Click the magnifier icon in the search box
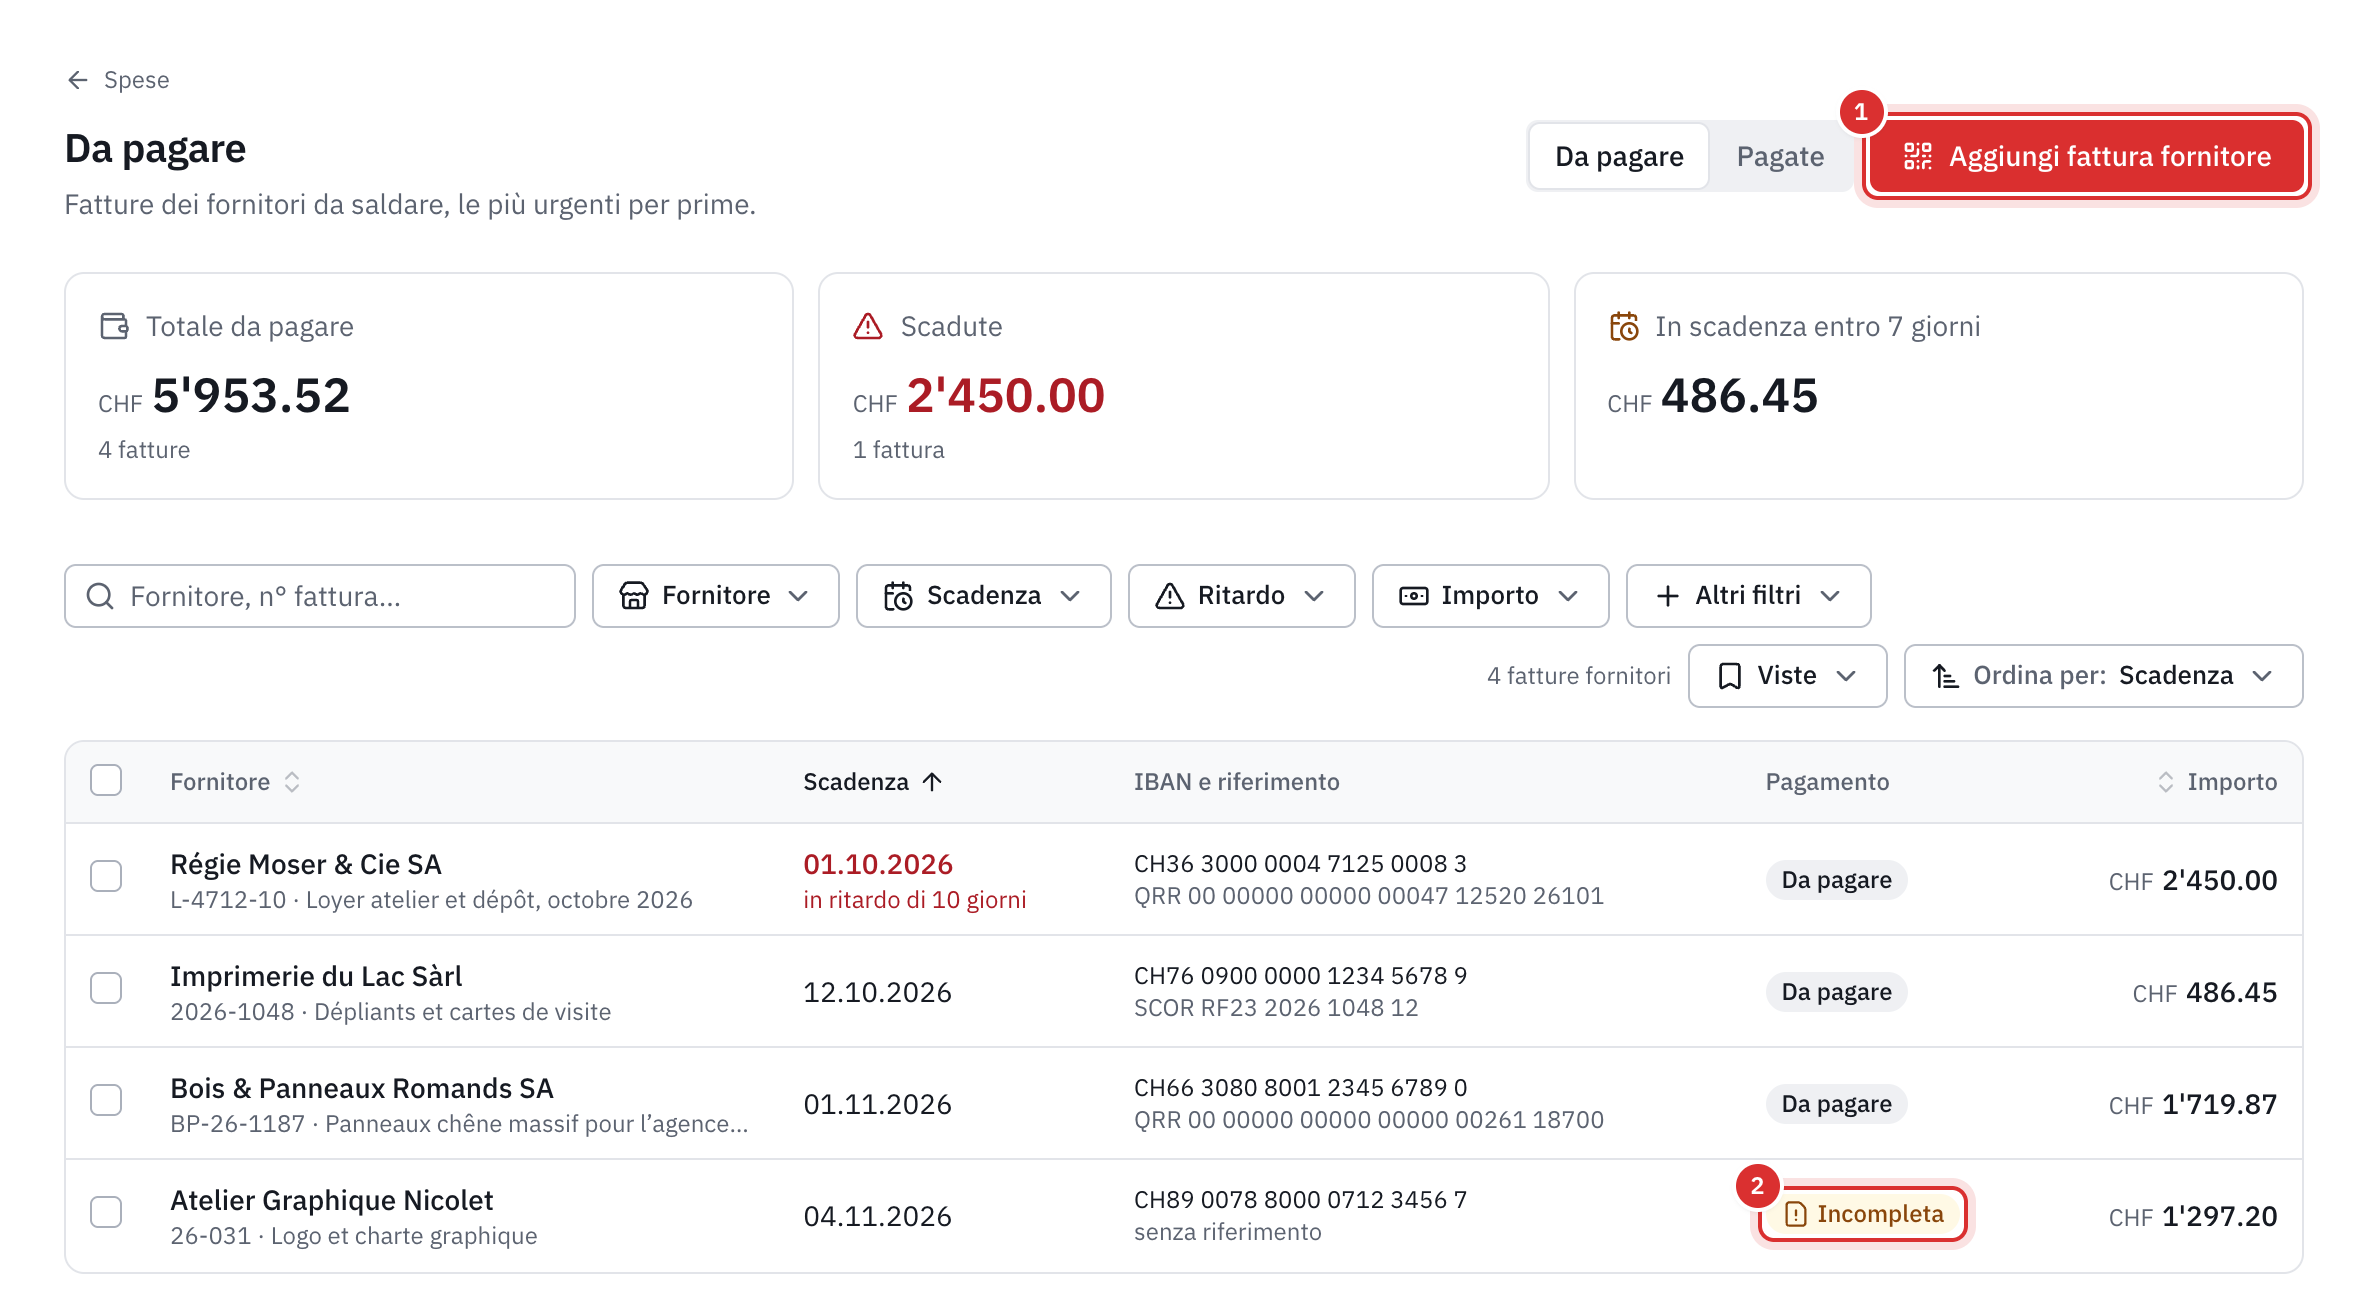The height and width of the screenshot is (1300, 2368). [100, 596]
